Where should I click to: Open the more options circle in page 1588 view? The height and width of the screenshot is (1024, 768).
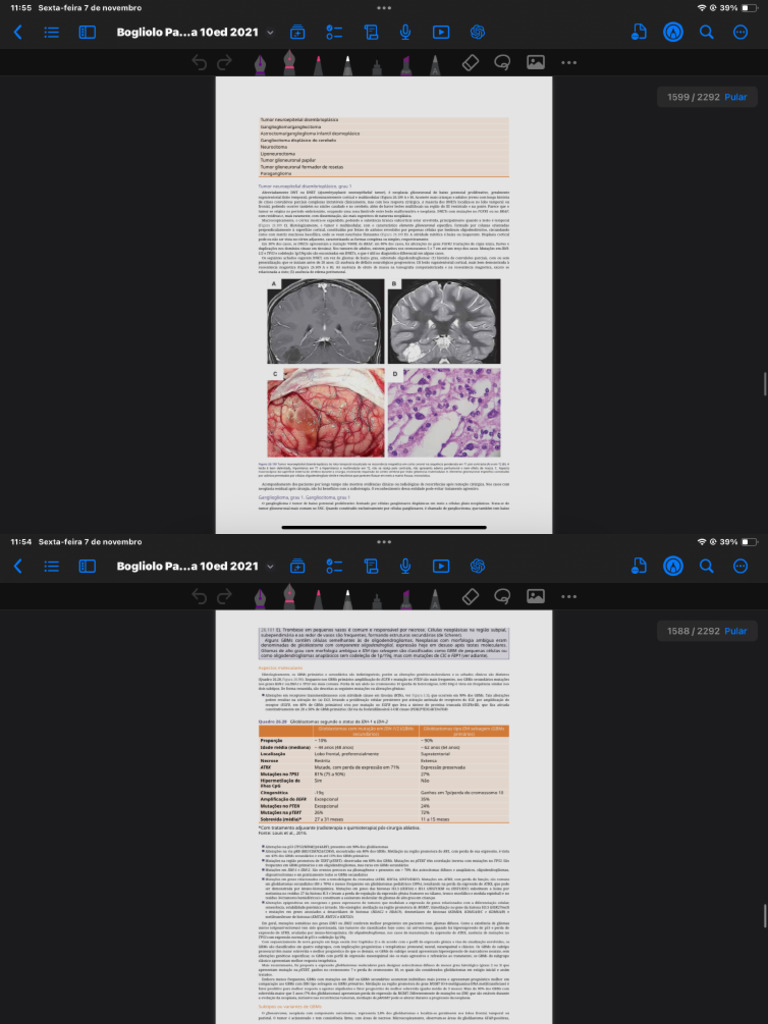[x=740, y=566]
